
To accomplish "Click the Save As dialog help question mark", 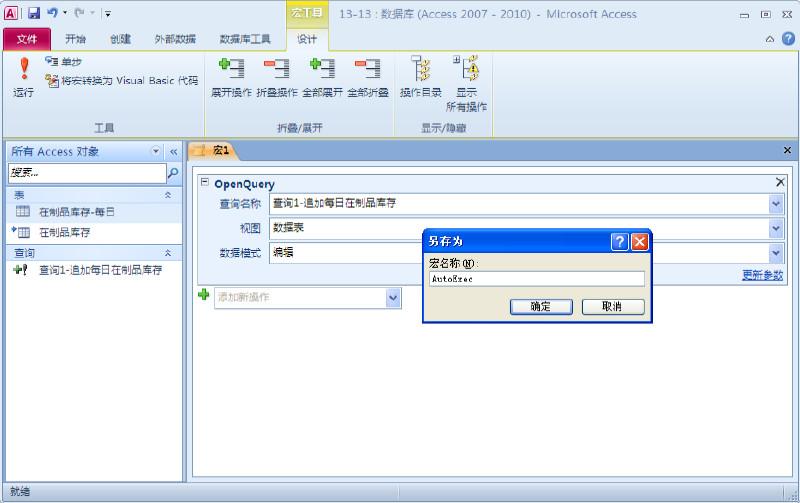I will [619, 242].
